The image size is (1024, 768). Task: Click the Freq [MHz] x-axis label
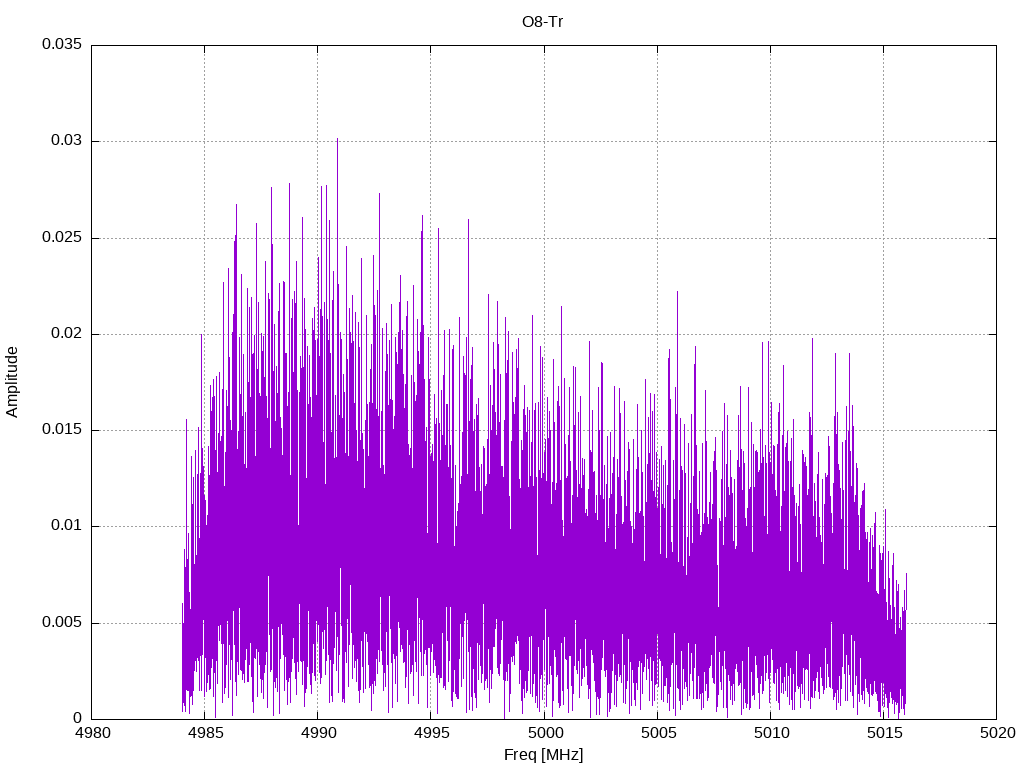pos(543,755)
